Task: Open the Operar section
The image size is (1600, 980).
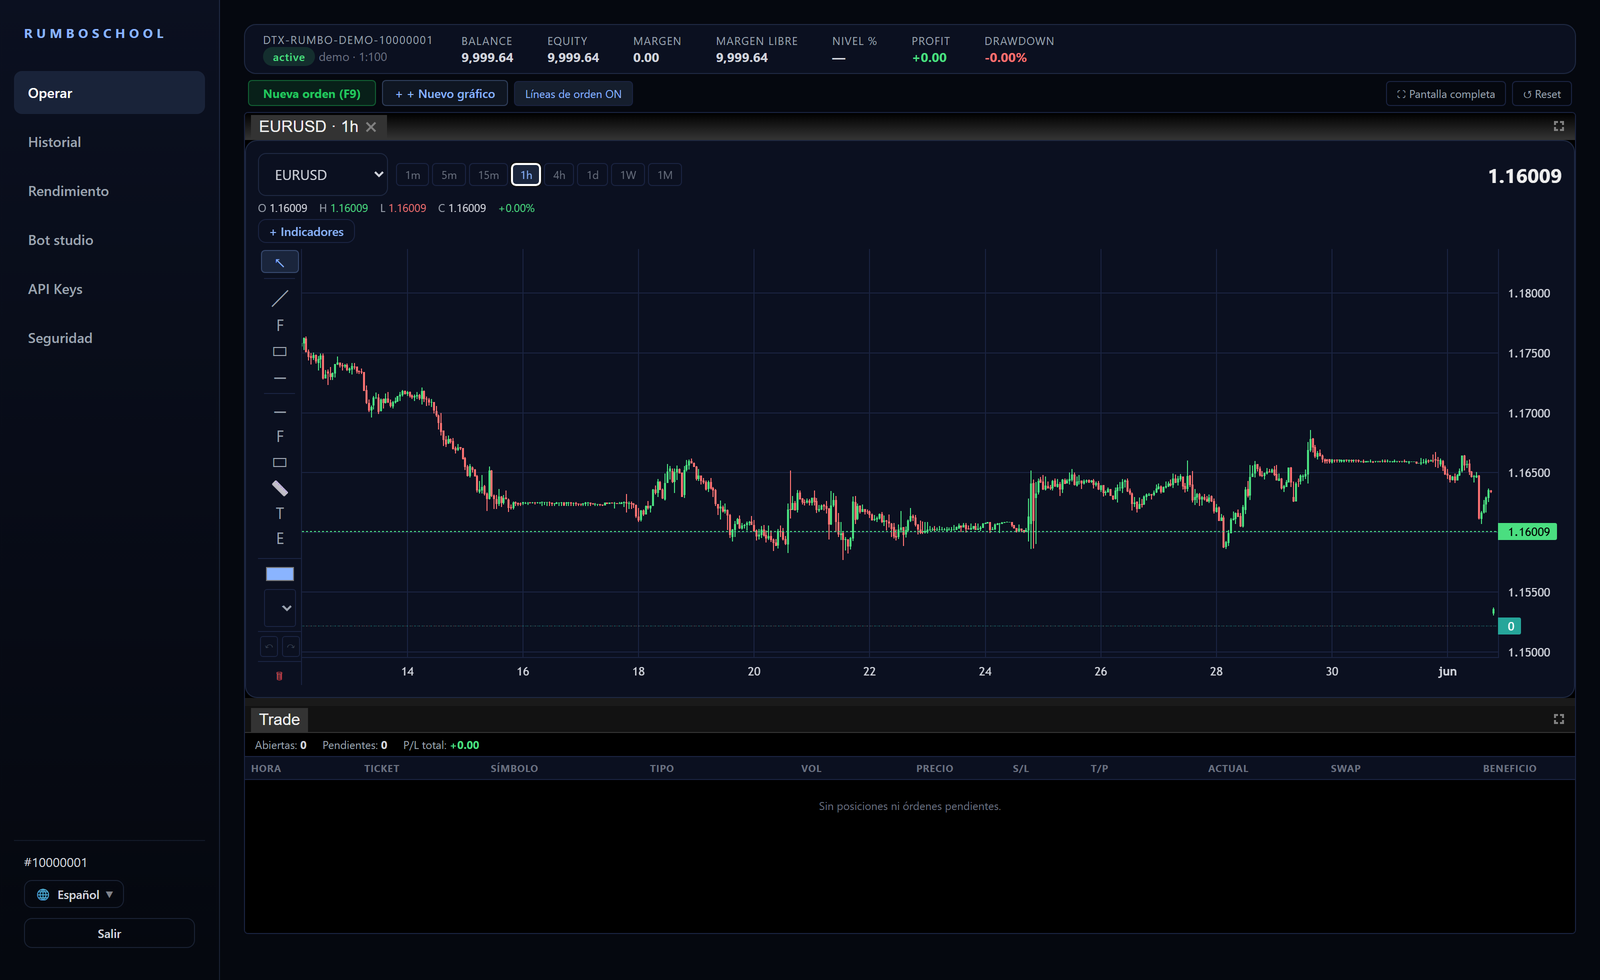Action: pos(110,93)
